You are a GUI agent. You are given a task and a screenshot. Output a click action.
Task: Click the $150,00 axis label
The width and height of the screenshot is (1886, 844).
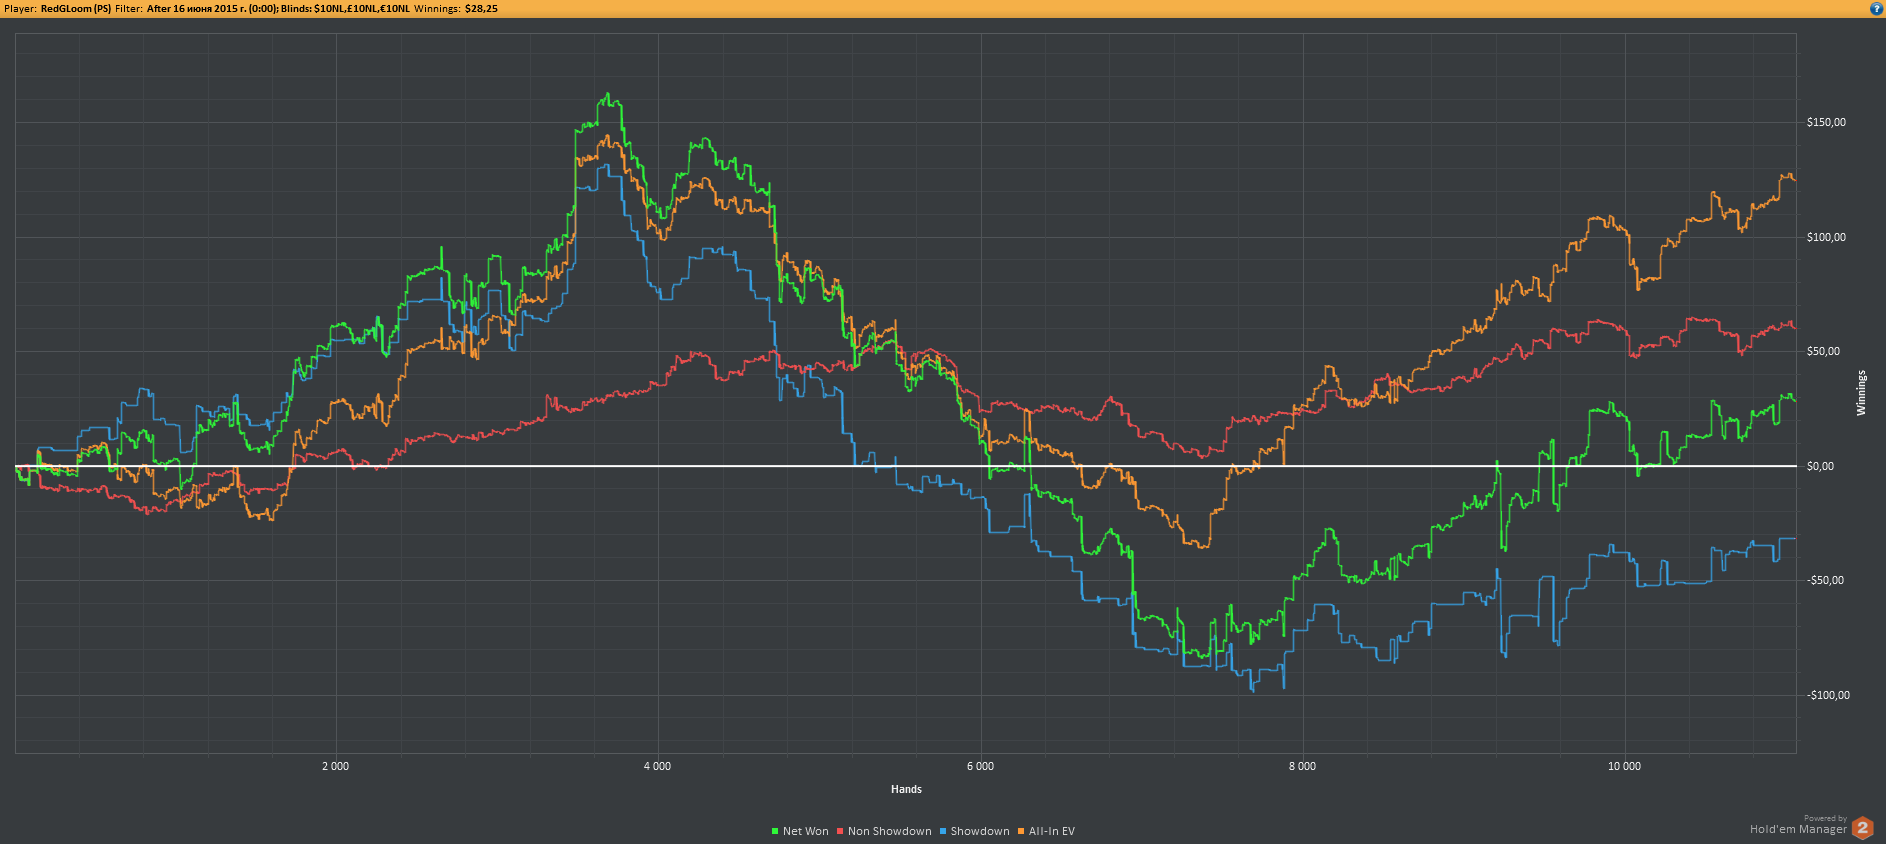[1826, 122]
